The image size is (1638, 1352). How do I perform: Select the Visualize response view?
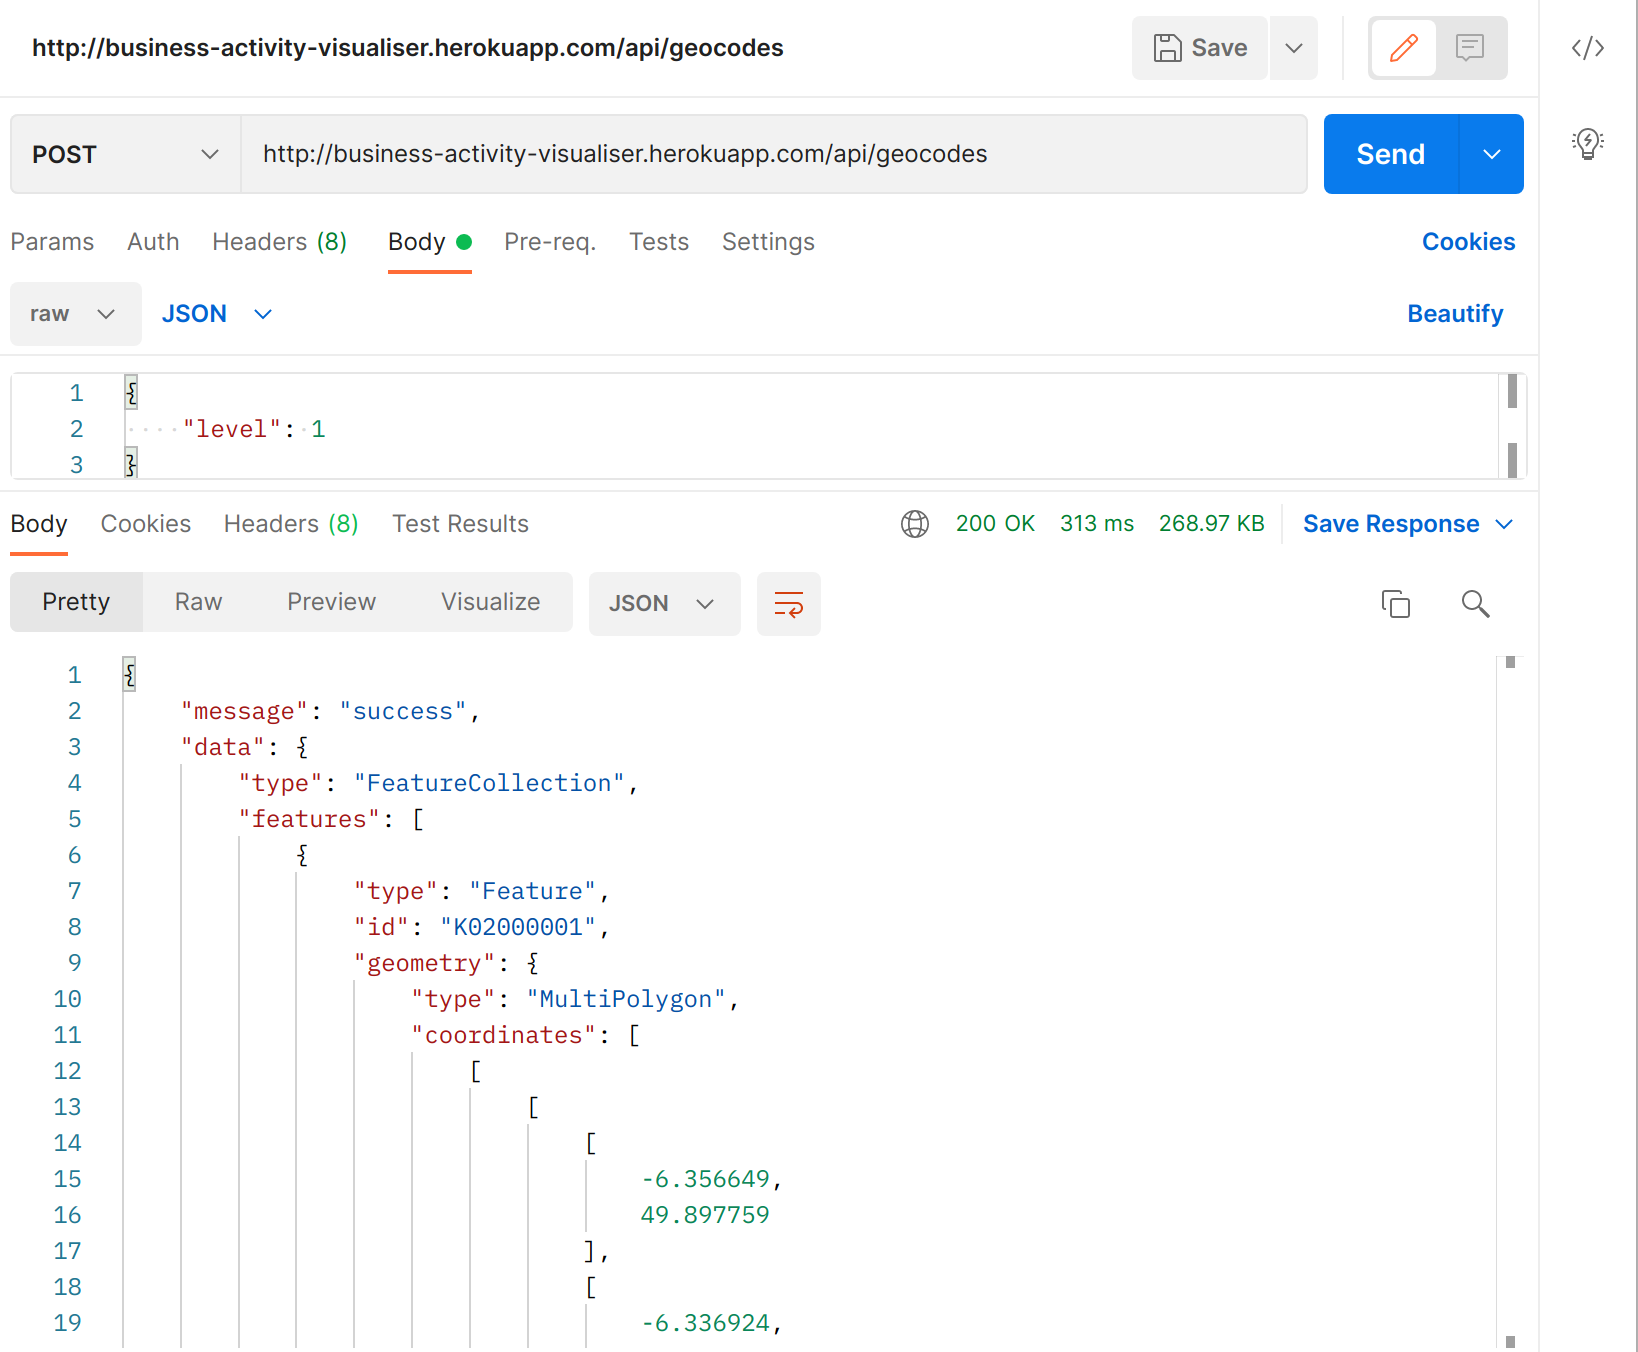[490, 602]
